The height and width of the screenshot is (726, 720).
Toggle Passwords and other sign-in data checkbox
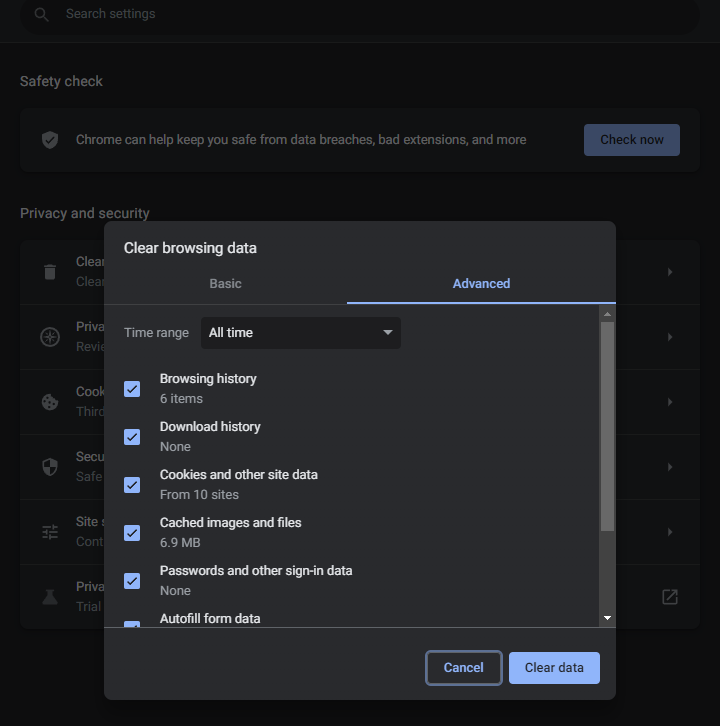tap(132, 581)
